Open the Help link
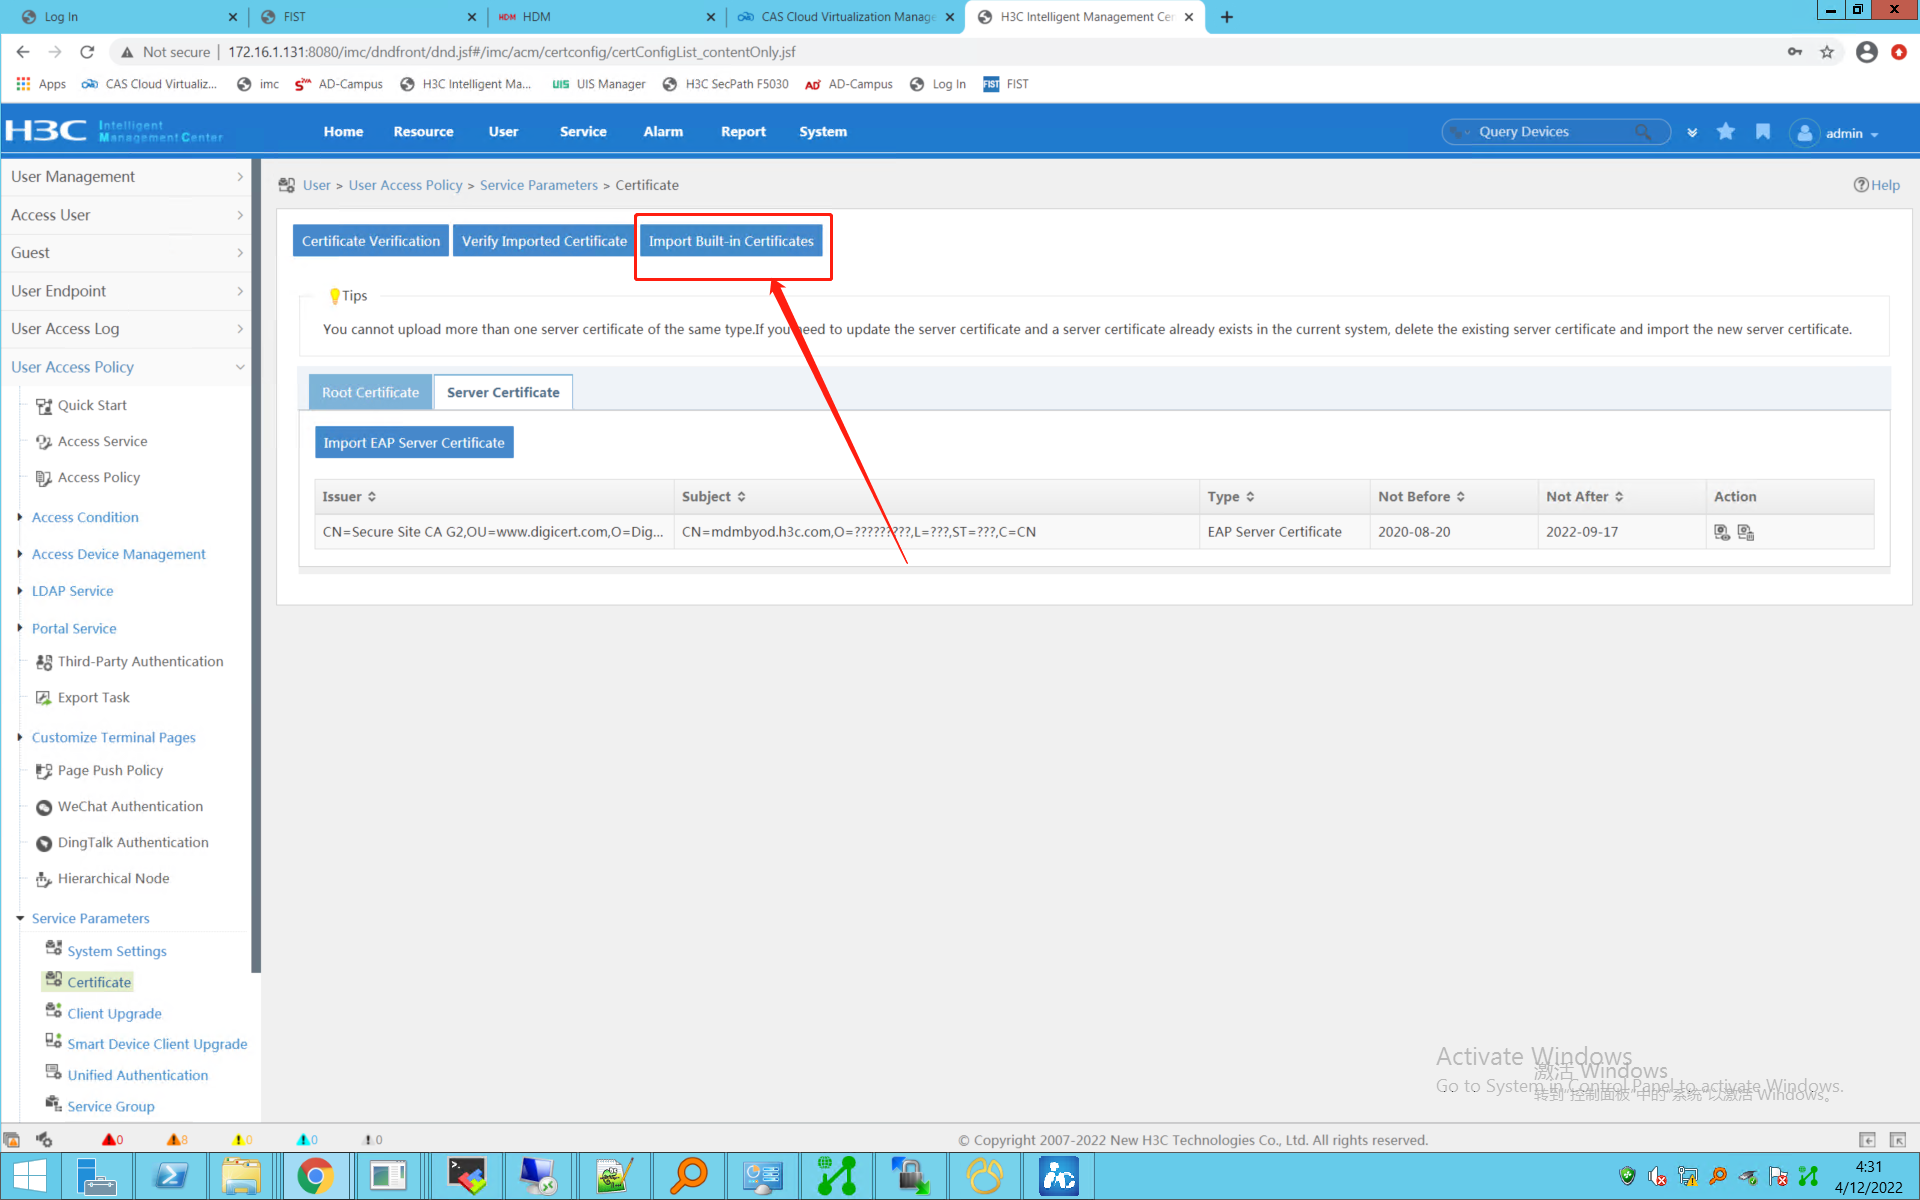The image size is (1920, 1200). (x=1877, y=185)
